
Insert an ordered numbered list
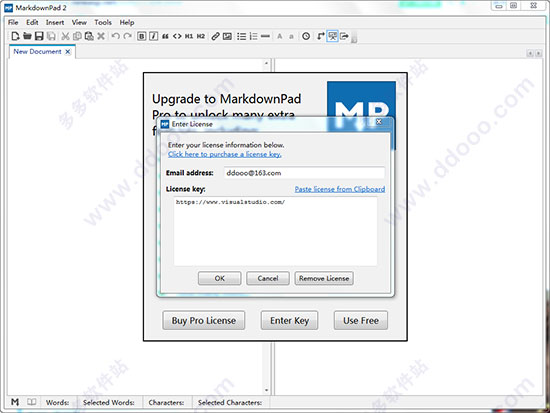tap(253, 36)
